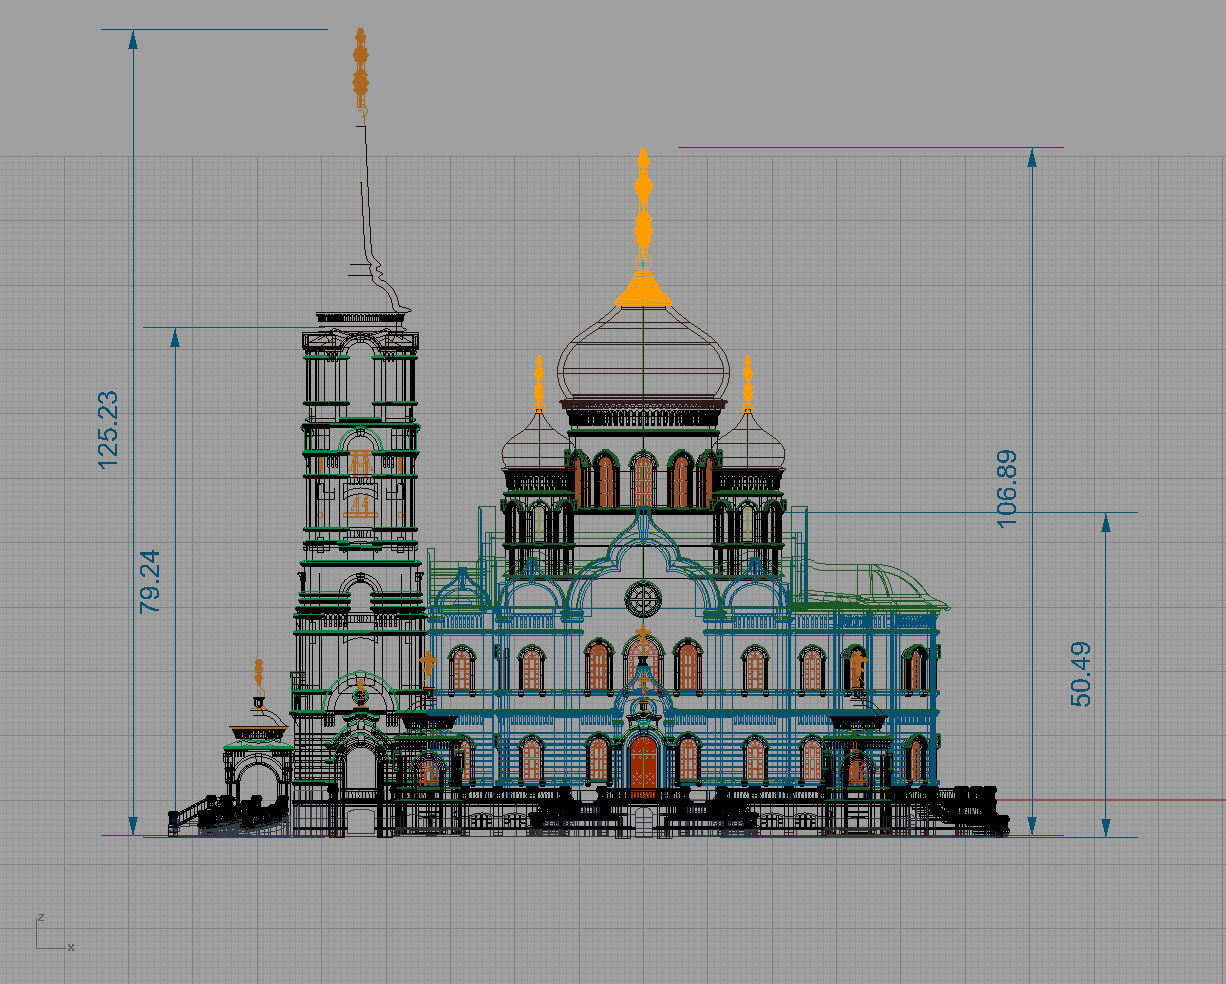Select the 106.89 dimension text
Image resolution: width=1226 pixels, height=984 pixels.
[x=1006, y=488]
